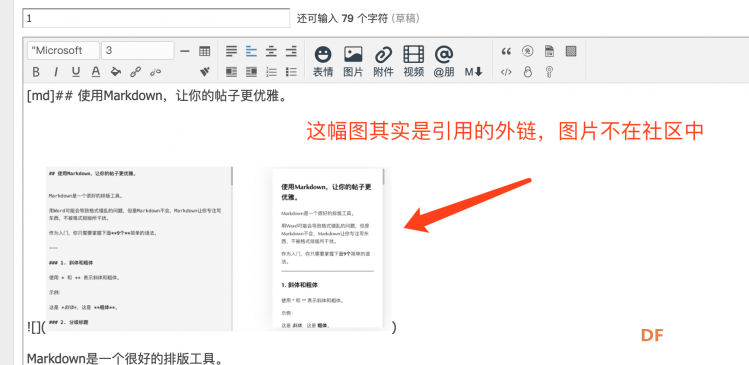
Task: Click the ![]( image markdown text
Action: coord(36,328)
